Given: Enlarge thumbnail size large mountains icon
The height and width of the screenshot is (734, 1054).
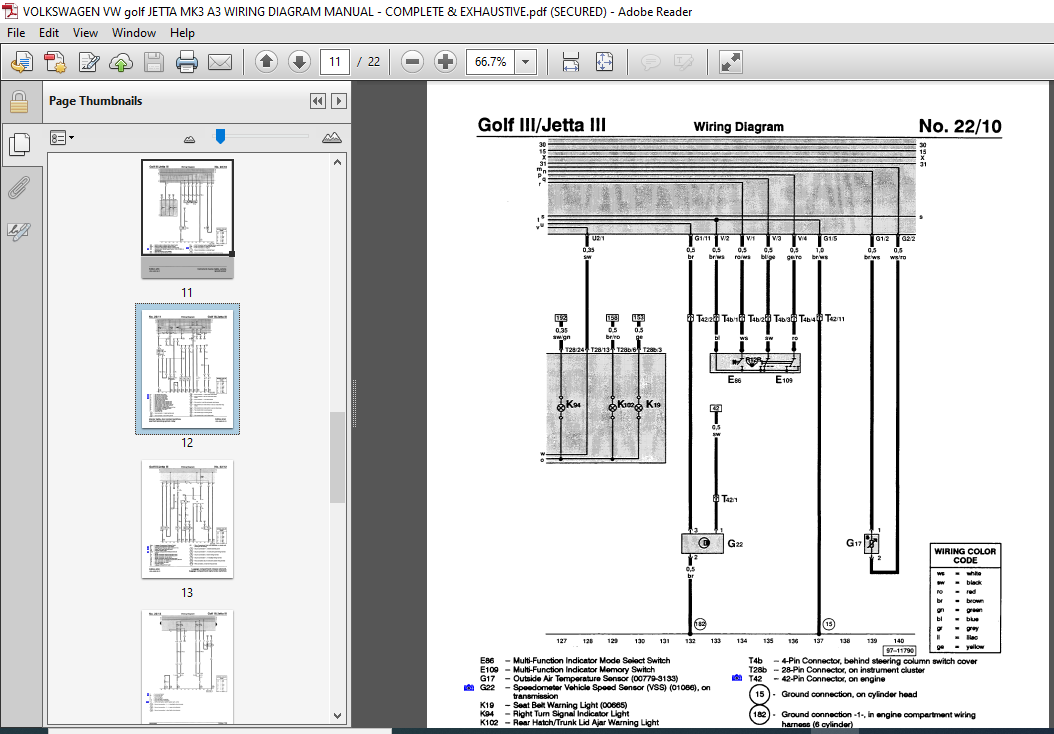Looking at the screenshot, I should tap(331, 138).
